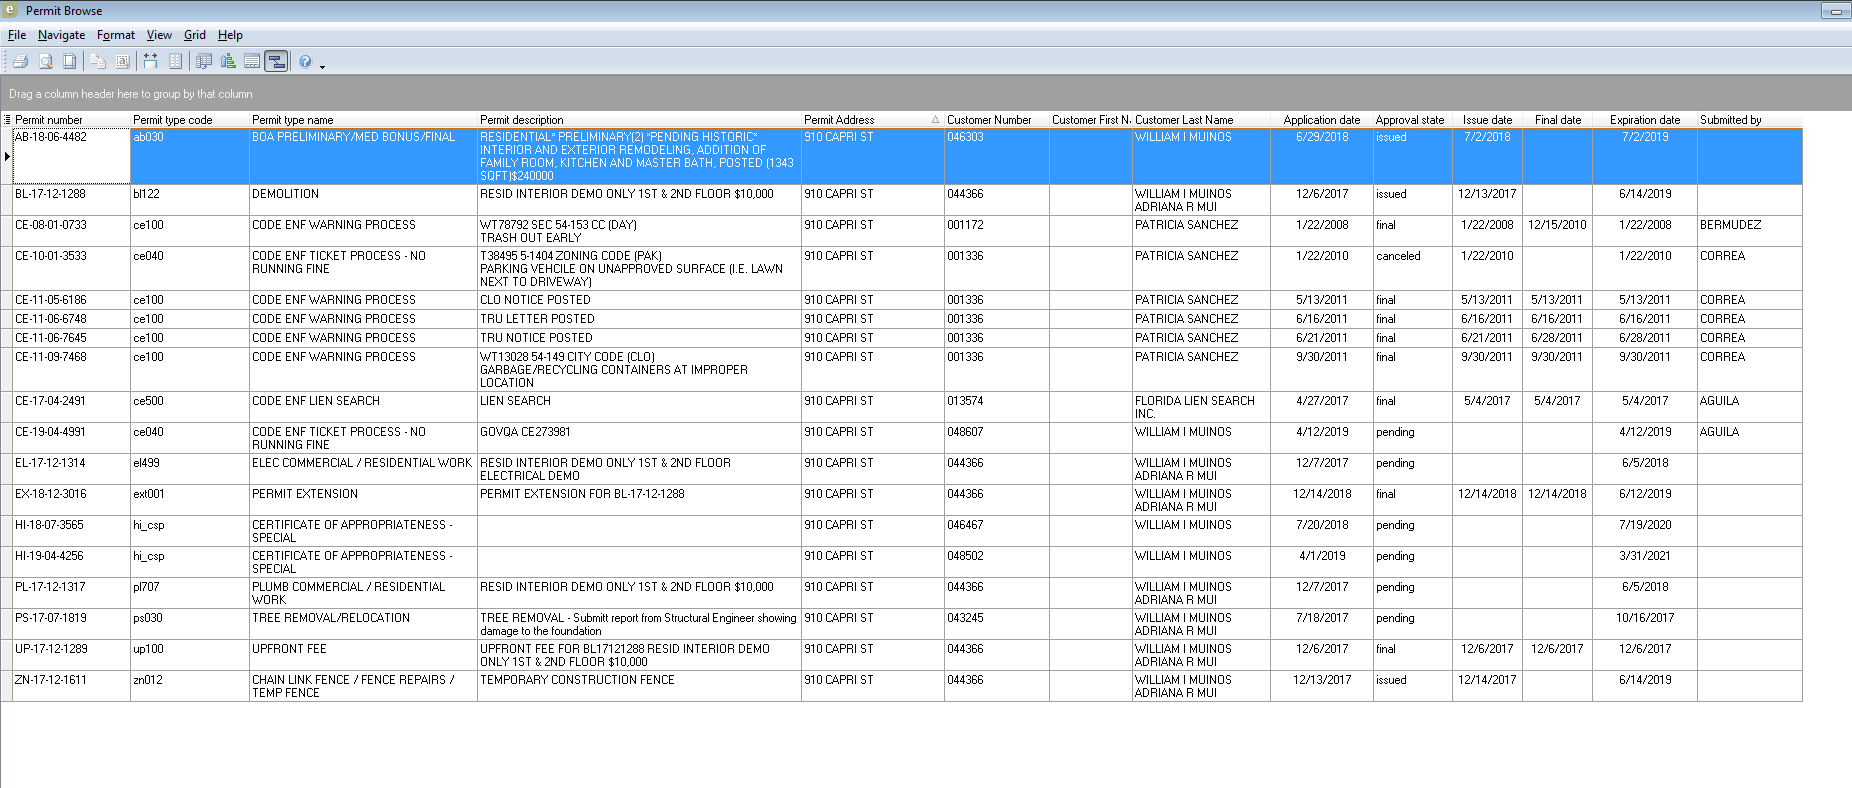Open the column list icon next to the arrows icon
This screenshot has width=1852, height=788.
point(175,62)
